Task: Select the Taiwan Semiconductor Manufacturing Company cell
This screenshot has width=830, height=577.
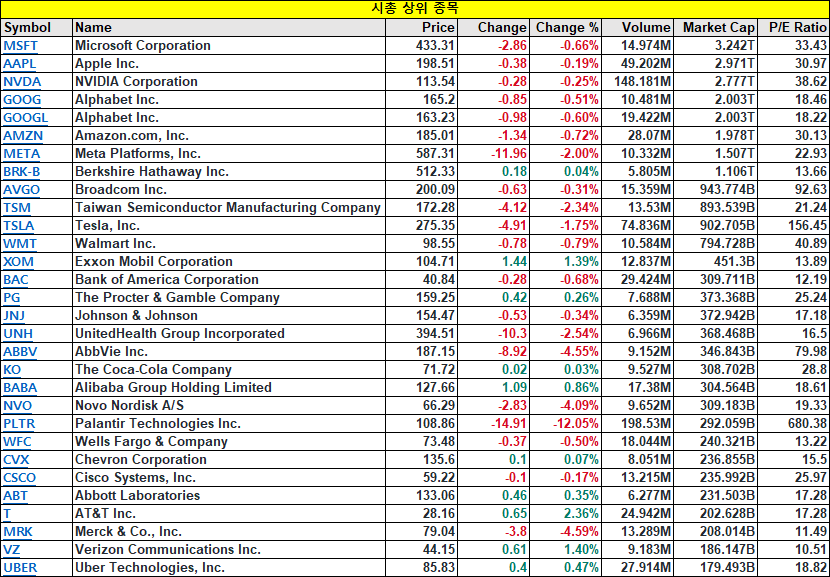Action: pos(229,208)
